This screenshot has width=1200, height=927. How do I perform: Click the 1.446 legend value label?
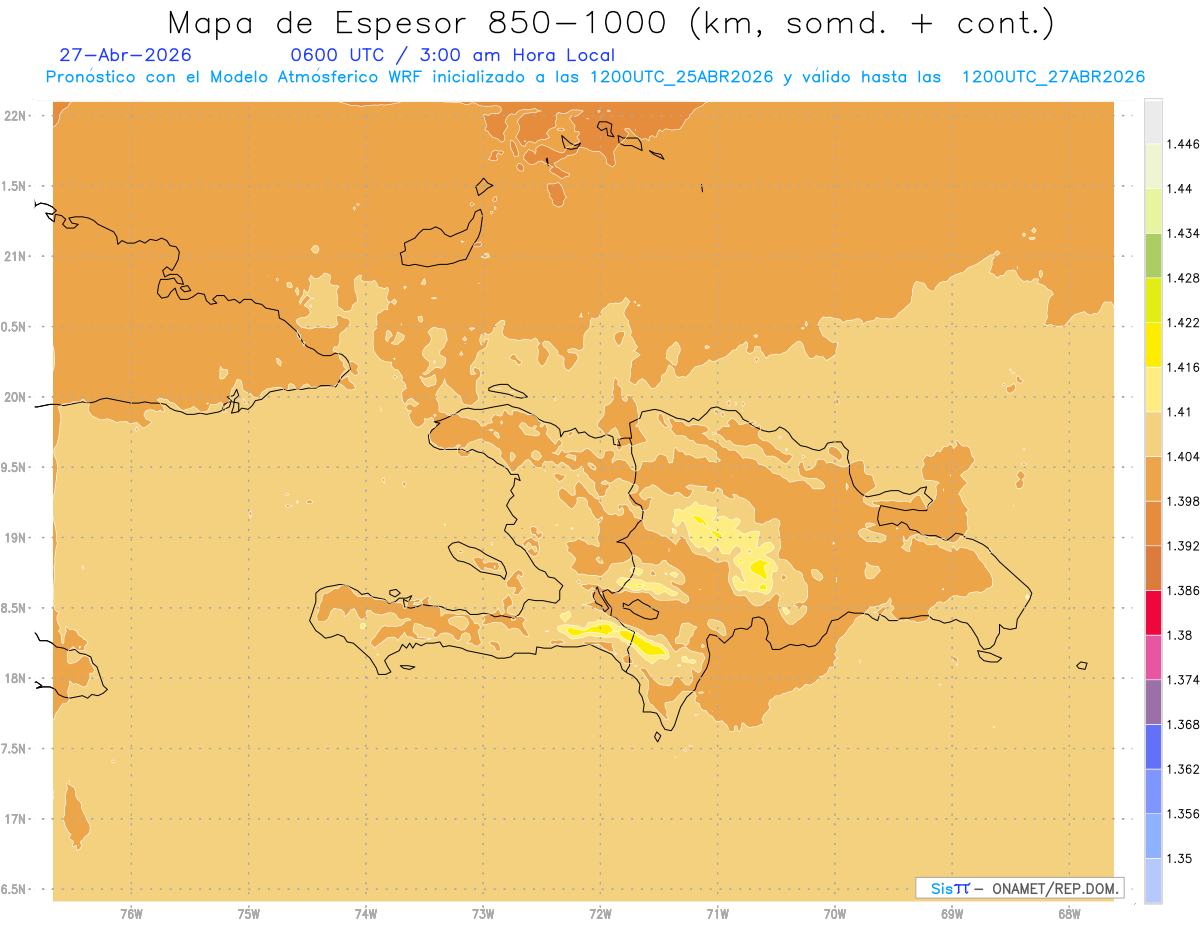[x=1182, y=144]
